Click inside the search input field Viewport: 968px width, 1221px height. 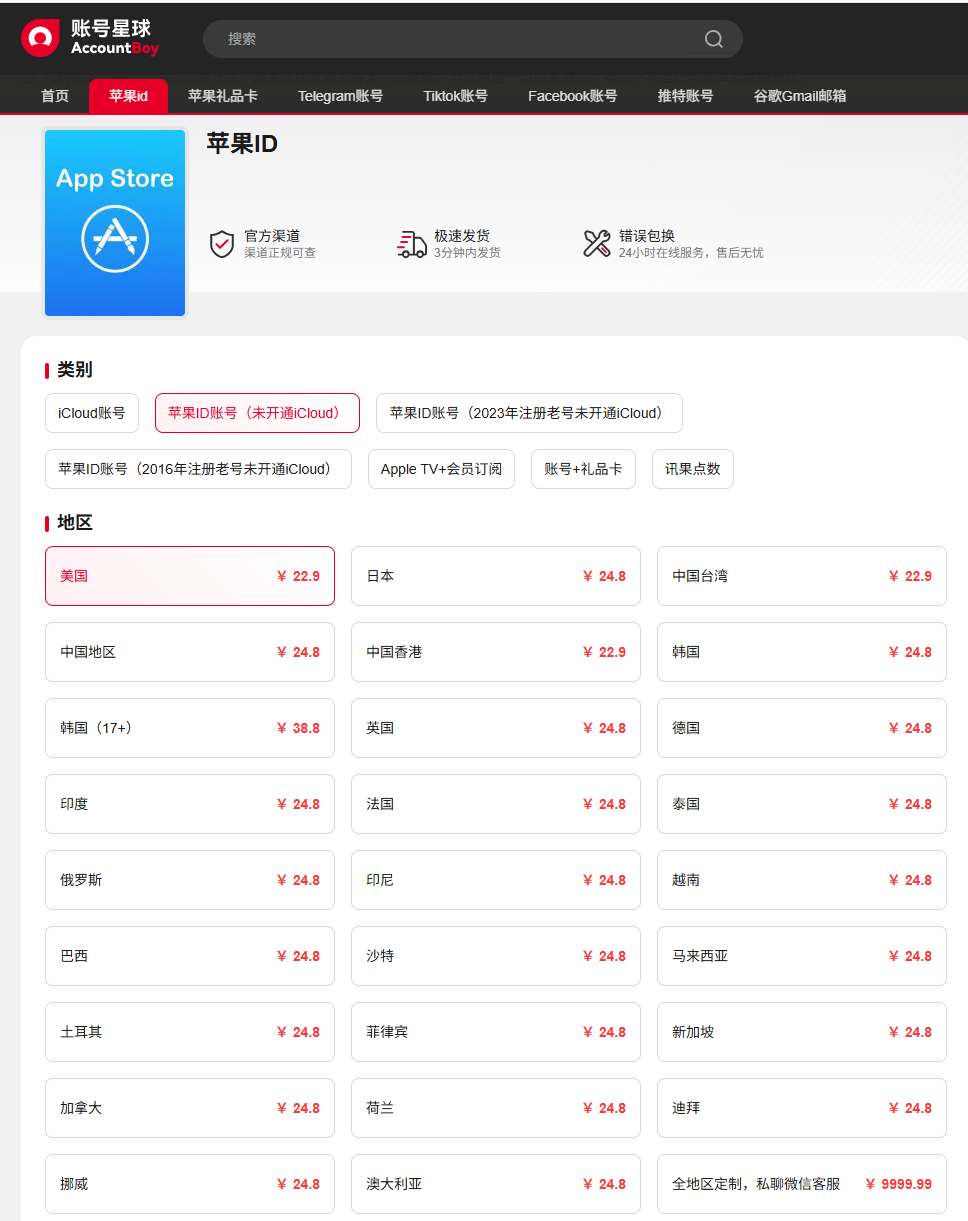(450, 39)
